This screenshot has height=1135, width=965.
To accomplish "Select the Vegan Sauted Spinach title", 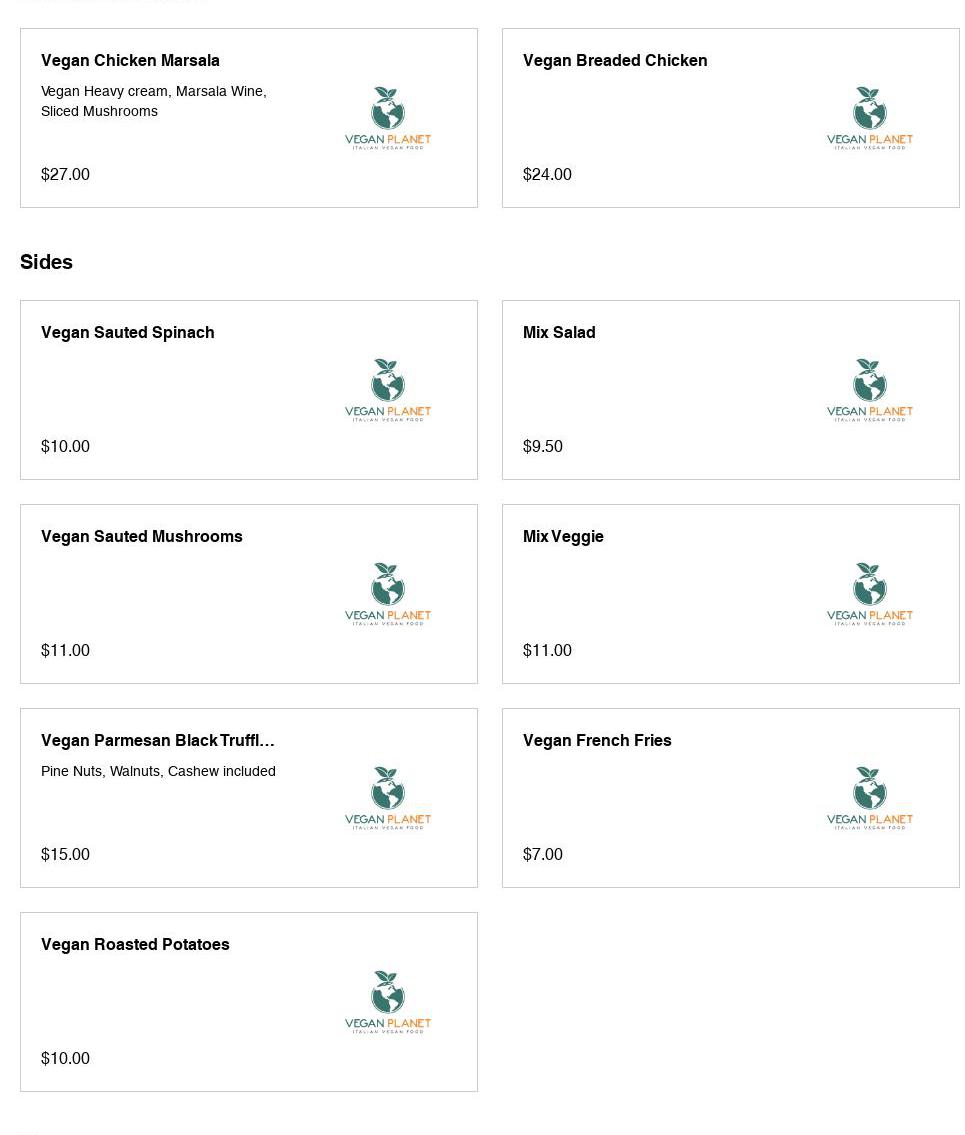I will click(x=128, y=332).
